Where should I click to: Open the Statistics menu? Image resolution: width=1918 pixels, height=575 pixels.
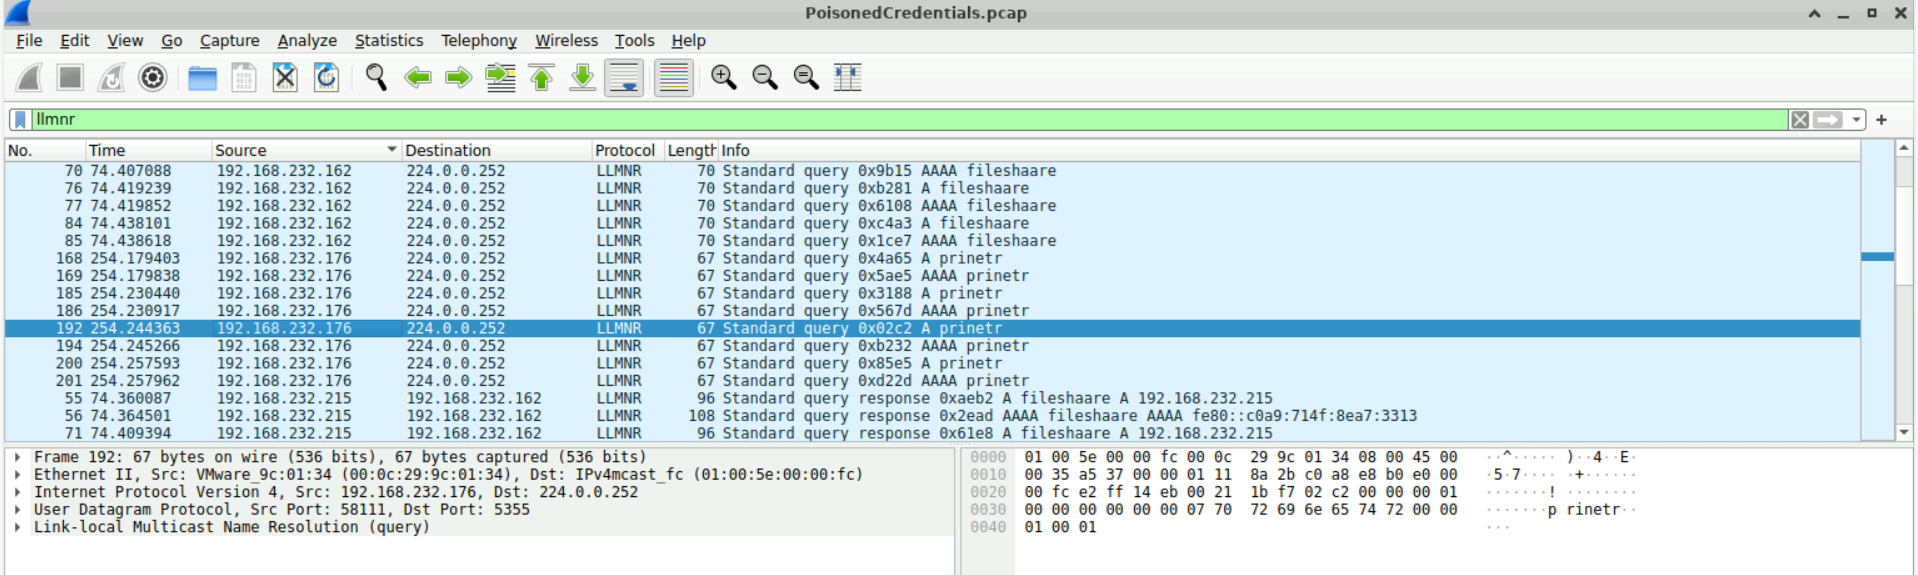[389, 41]
